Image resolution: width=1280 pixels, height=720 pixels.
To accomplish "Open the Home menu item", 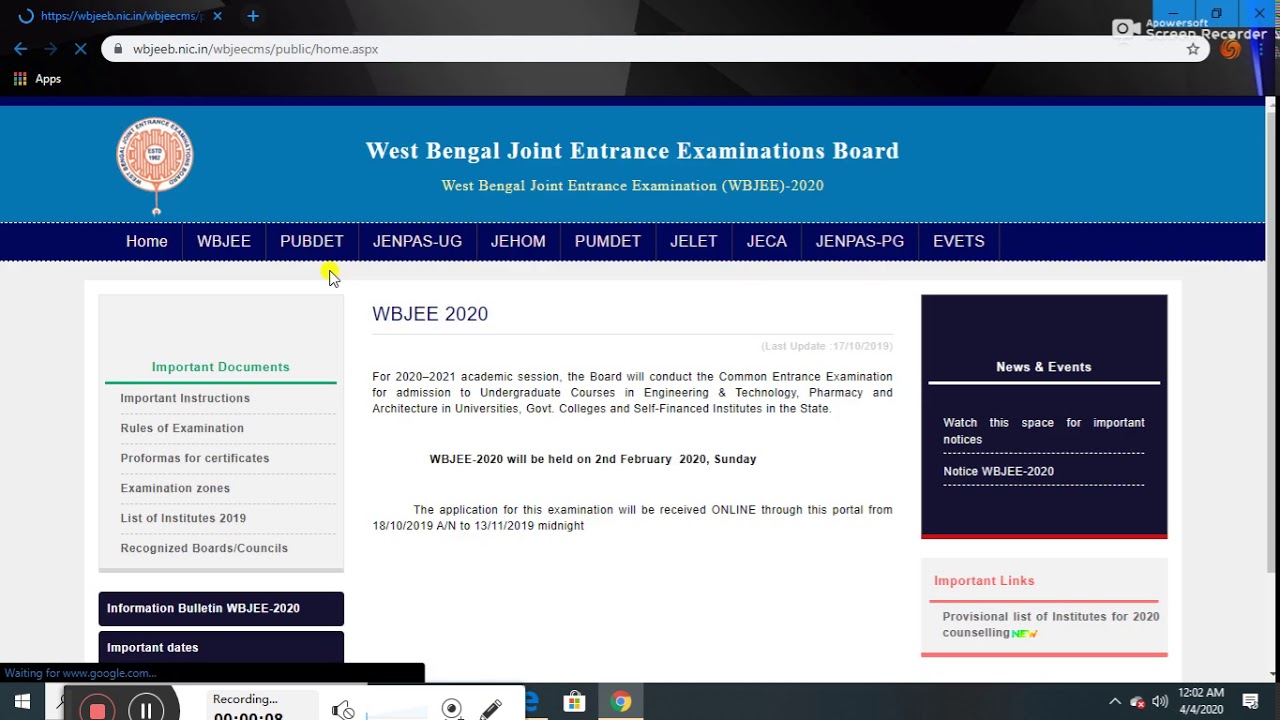I will (x=147, y=241).
